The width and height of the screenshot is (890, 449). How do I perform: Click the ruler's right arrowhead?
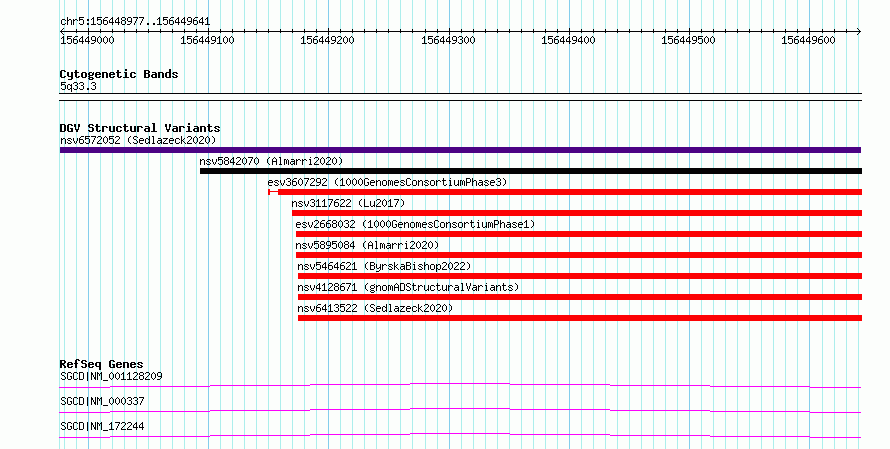(x=858, y=32)
